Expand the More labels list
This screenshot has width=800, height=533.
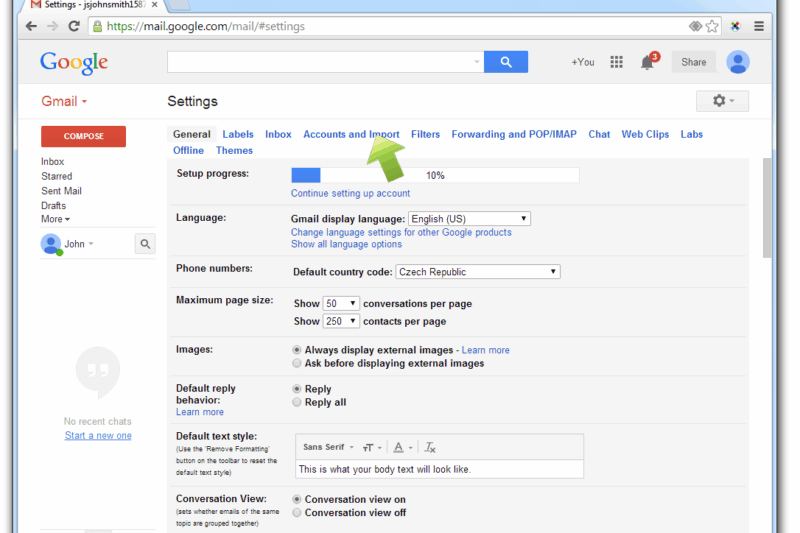point(55,219)
